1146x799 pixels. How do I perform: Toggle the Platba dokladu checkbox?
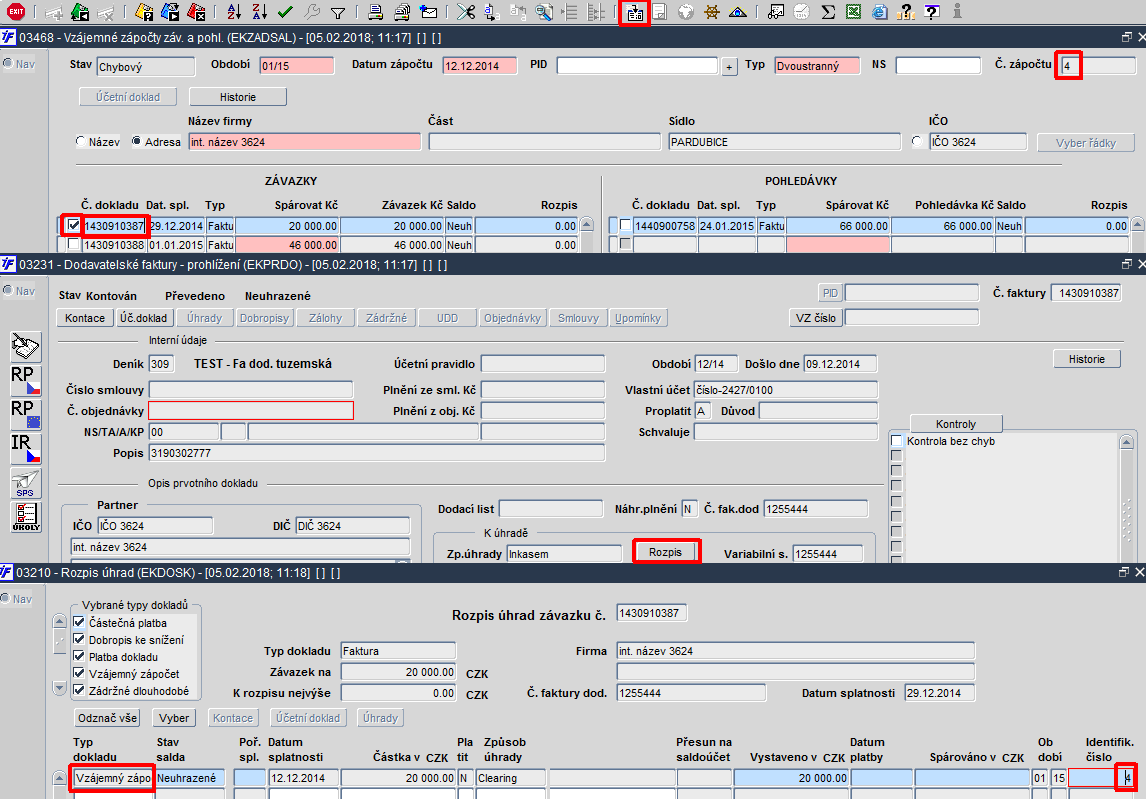(79, 656)
